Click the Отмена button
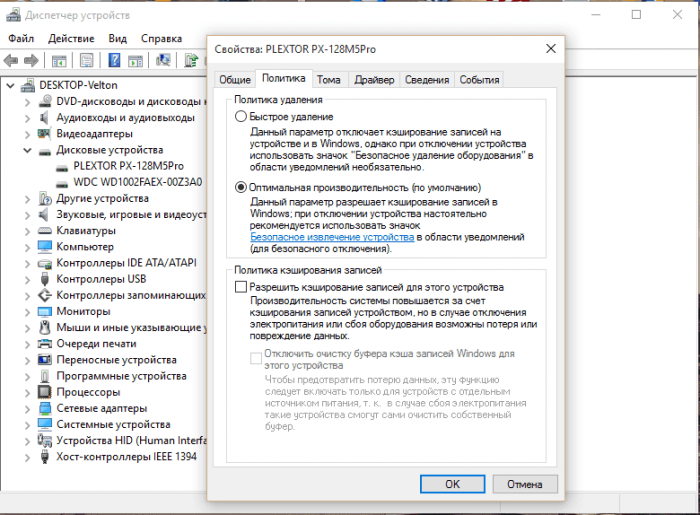Viewport: 700px width, 515px height. [524, 483]
